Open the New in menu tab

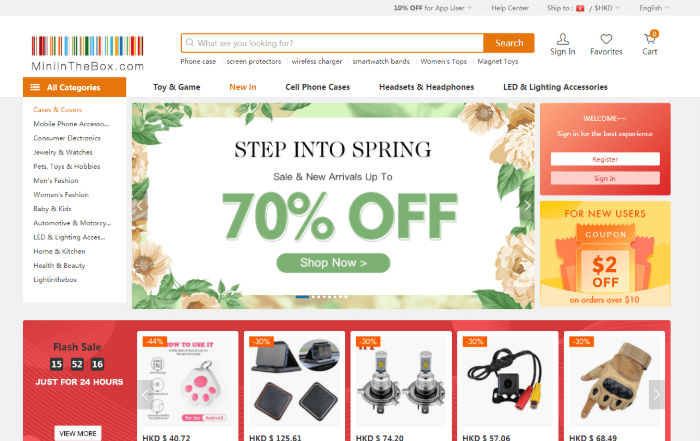(x=243, y=87)
